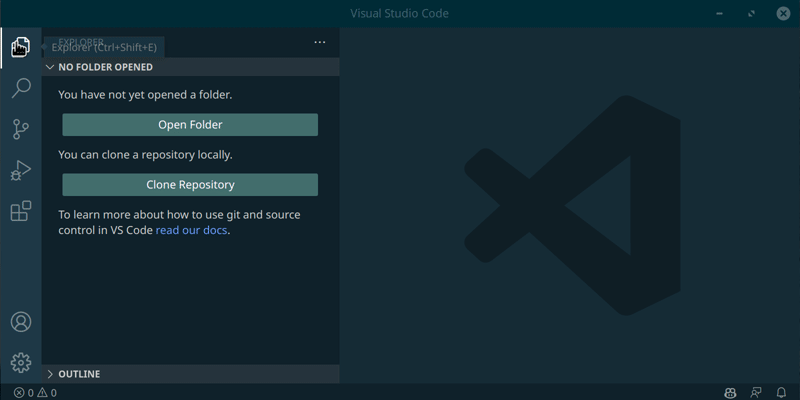Open the Manage gear menu
The height and width of the screenshot is (400, 800).
pyautogui.click(x=21, y=362)
